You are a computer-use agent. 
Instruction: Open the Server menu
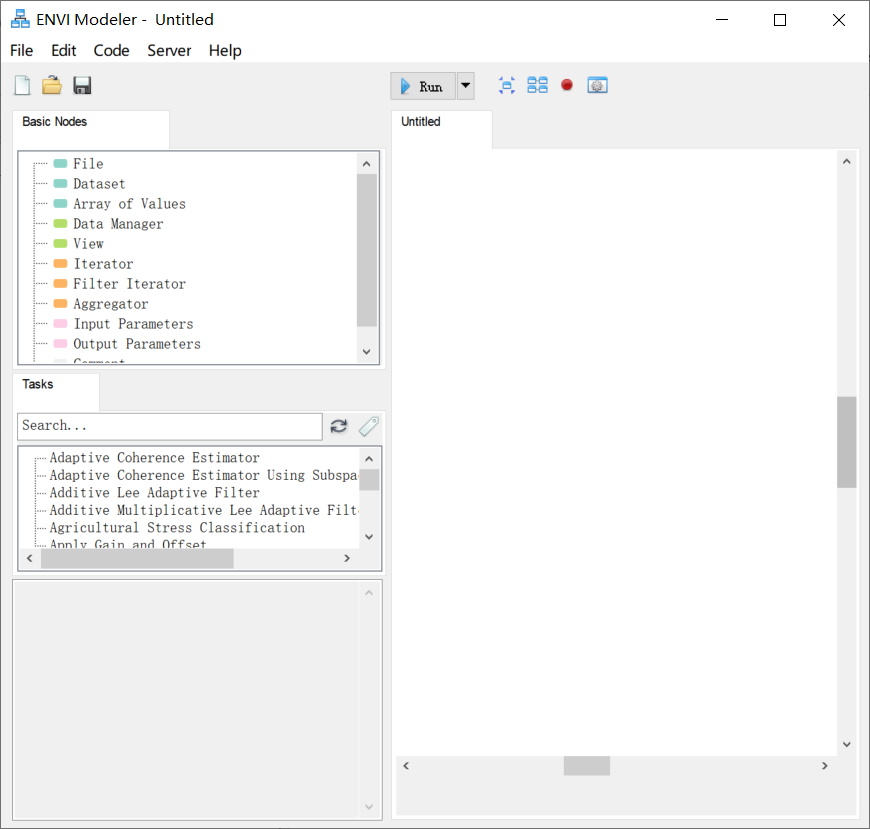tap(169, 50)
